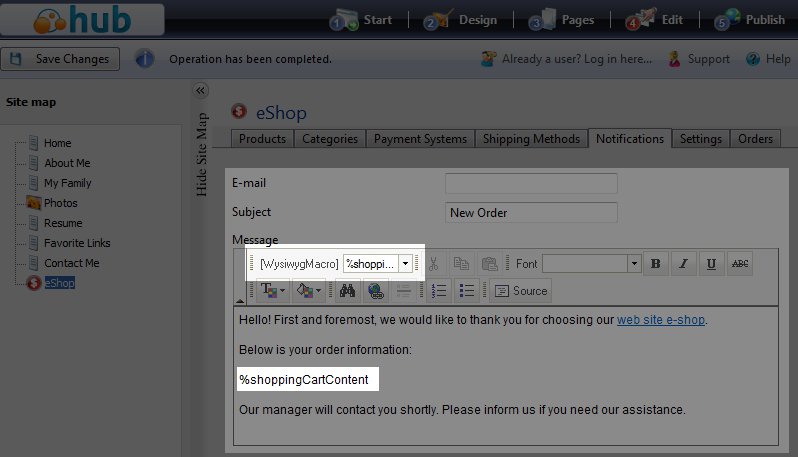
Task: Toggle strikethrough formatting in the editor
Action: [x=739, y=264]
